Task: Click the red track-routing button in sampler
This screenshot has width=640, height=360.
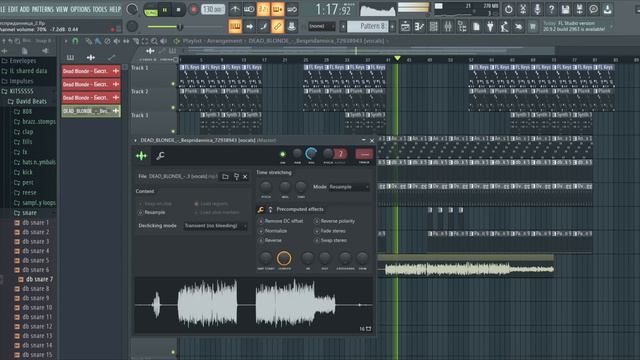Action: point(364,154)
